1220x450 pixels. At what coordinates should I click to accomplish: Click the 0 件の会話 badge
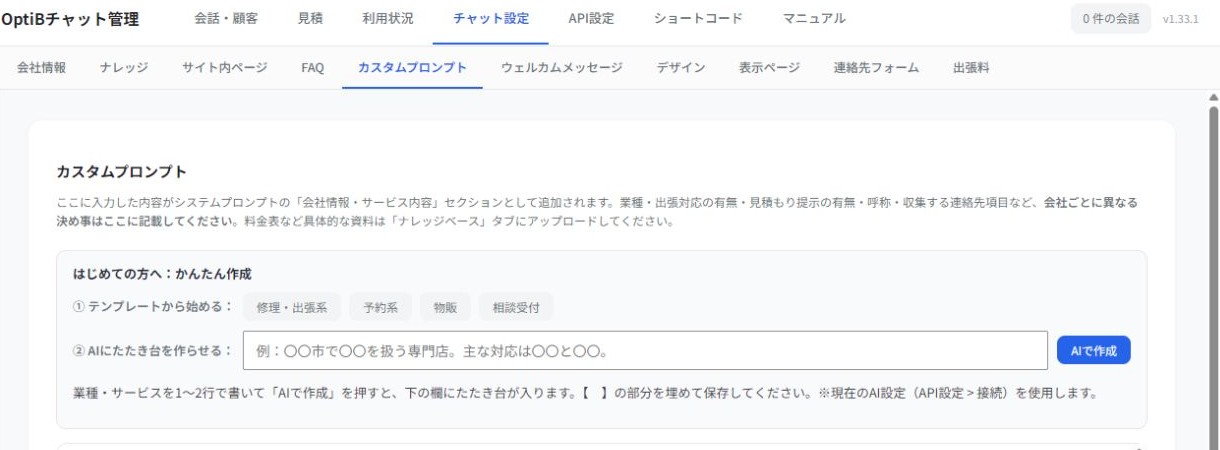(x=1110, y=19)
